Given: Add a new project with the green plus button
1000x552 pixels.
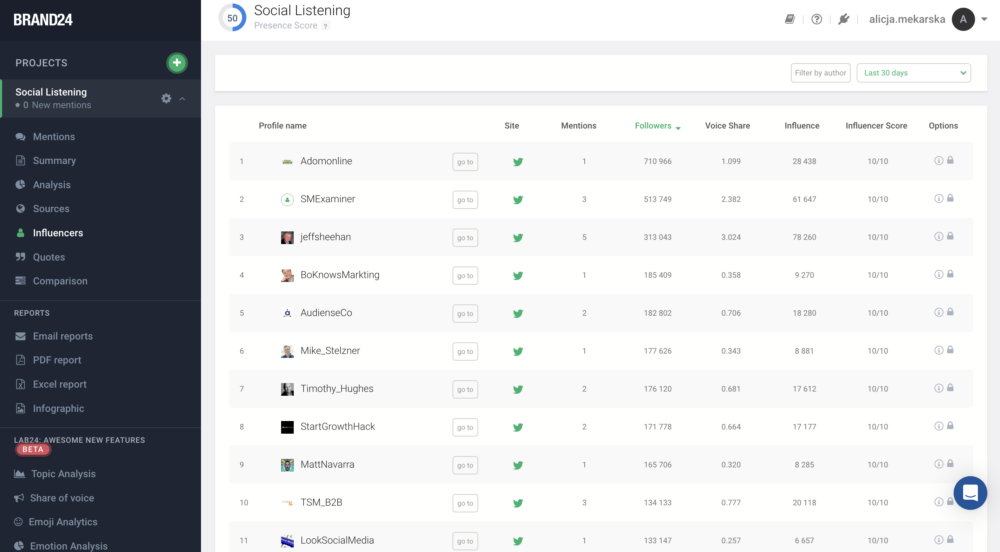Looking at the screenshot, I should (177, 62).
